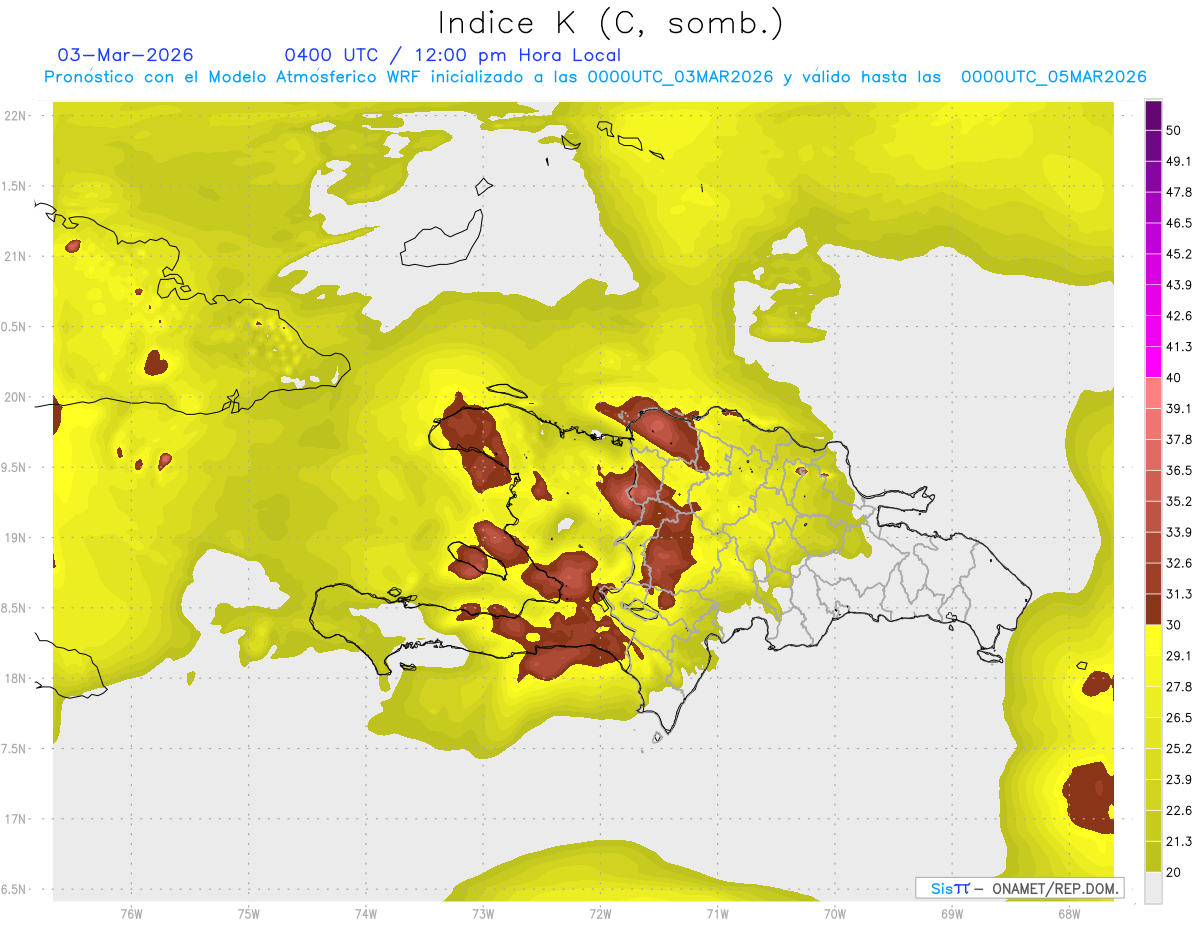Click the '0400 UTC / 12:00 pm Hora Local' time

(453, 55)
